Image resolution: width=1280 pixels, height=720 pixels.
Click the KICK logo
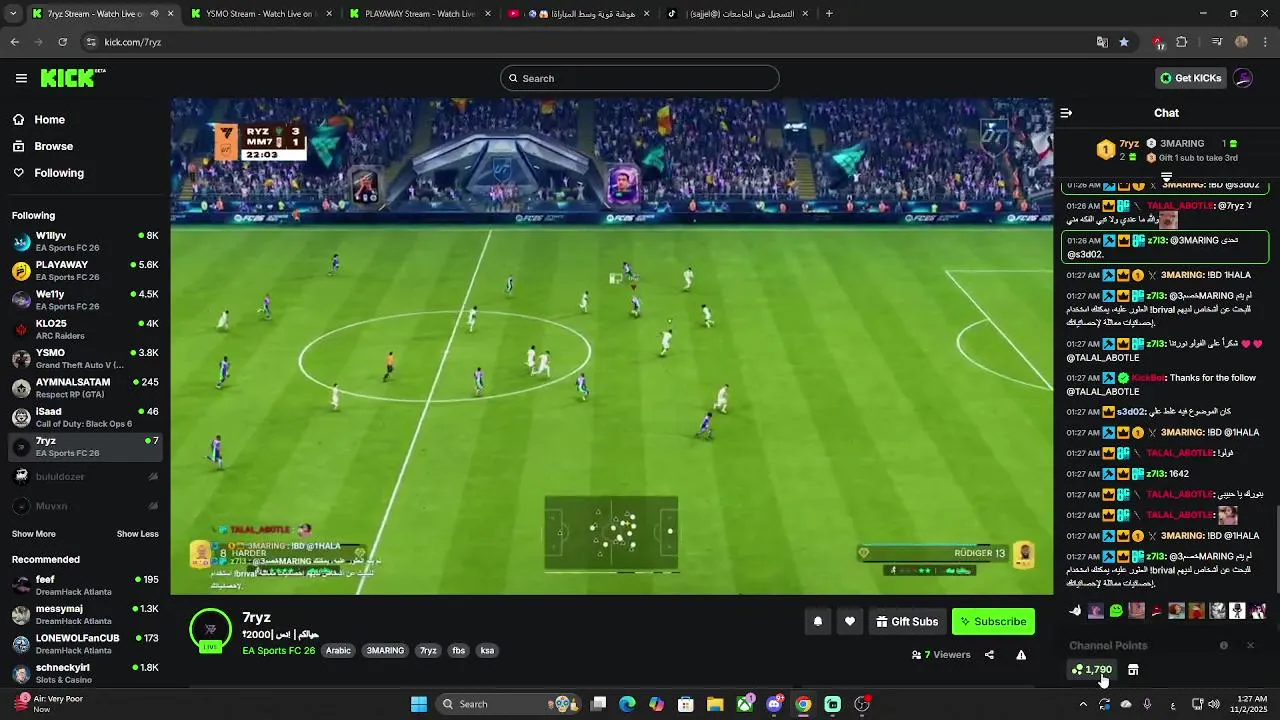point(72,78)
